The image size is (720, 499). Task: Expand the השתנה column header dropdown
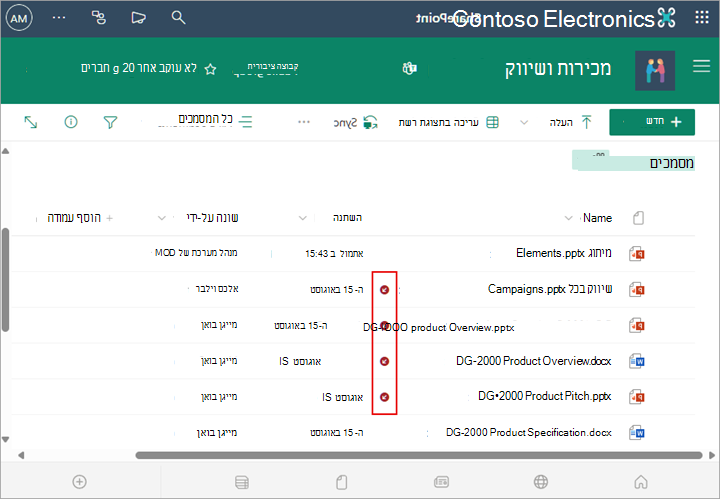(303, 218)
